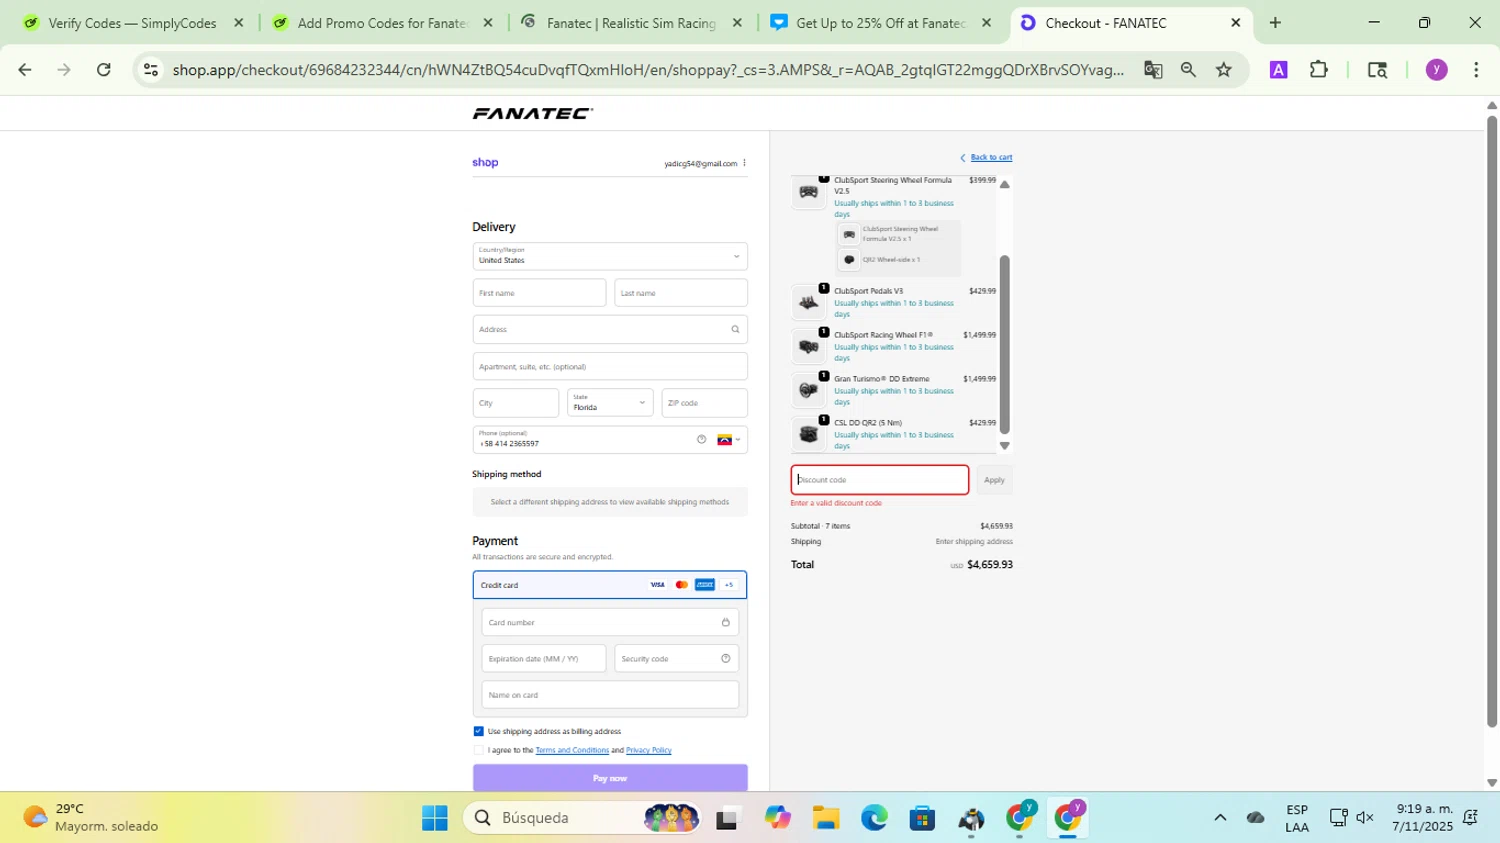Focus the Discount code field
This screenshot has width=1500, height=843.
[x=880, y=480]
